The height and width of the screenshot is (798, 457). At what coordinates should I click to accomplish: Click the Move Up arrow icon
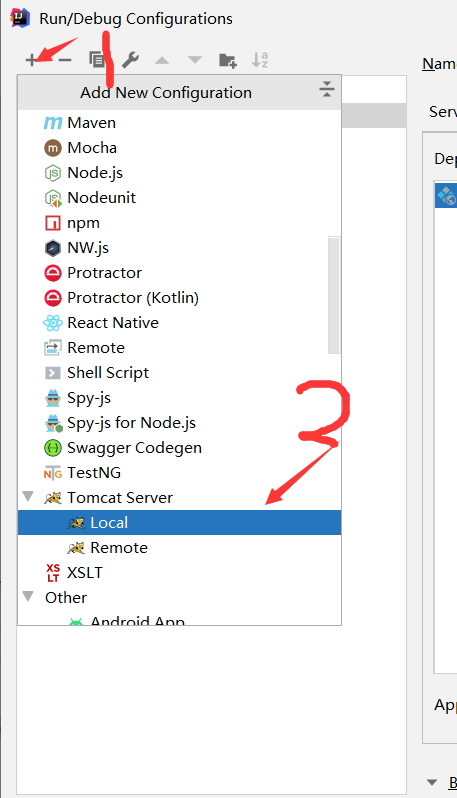tap(162, 60)
